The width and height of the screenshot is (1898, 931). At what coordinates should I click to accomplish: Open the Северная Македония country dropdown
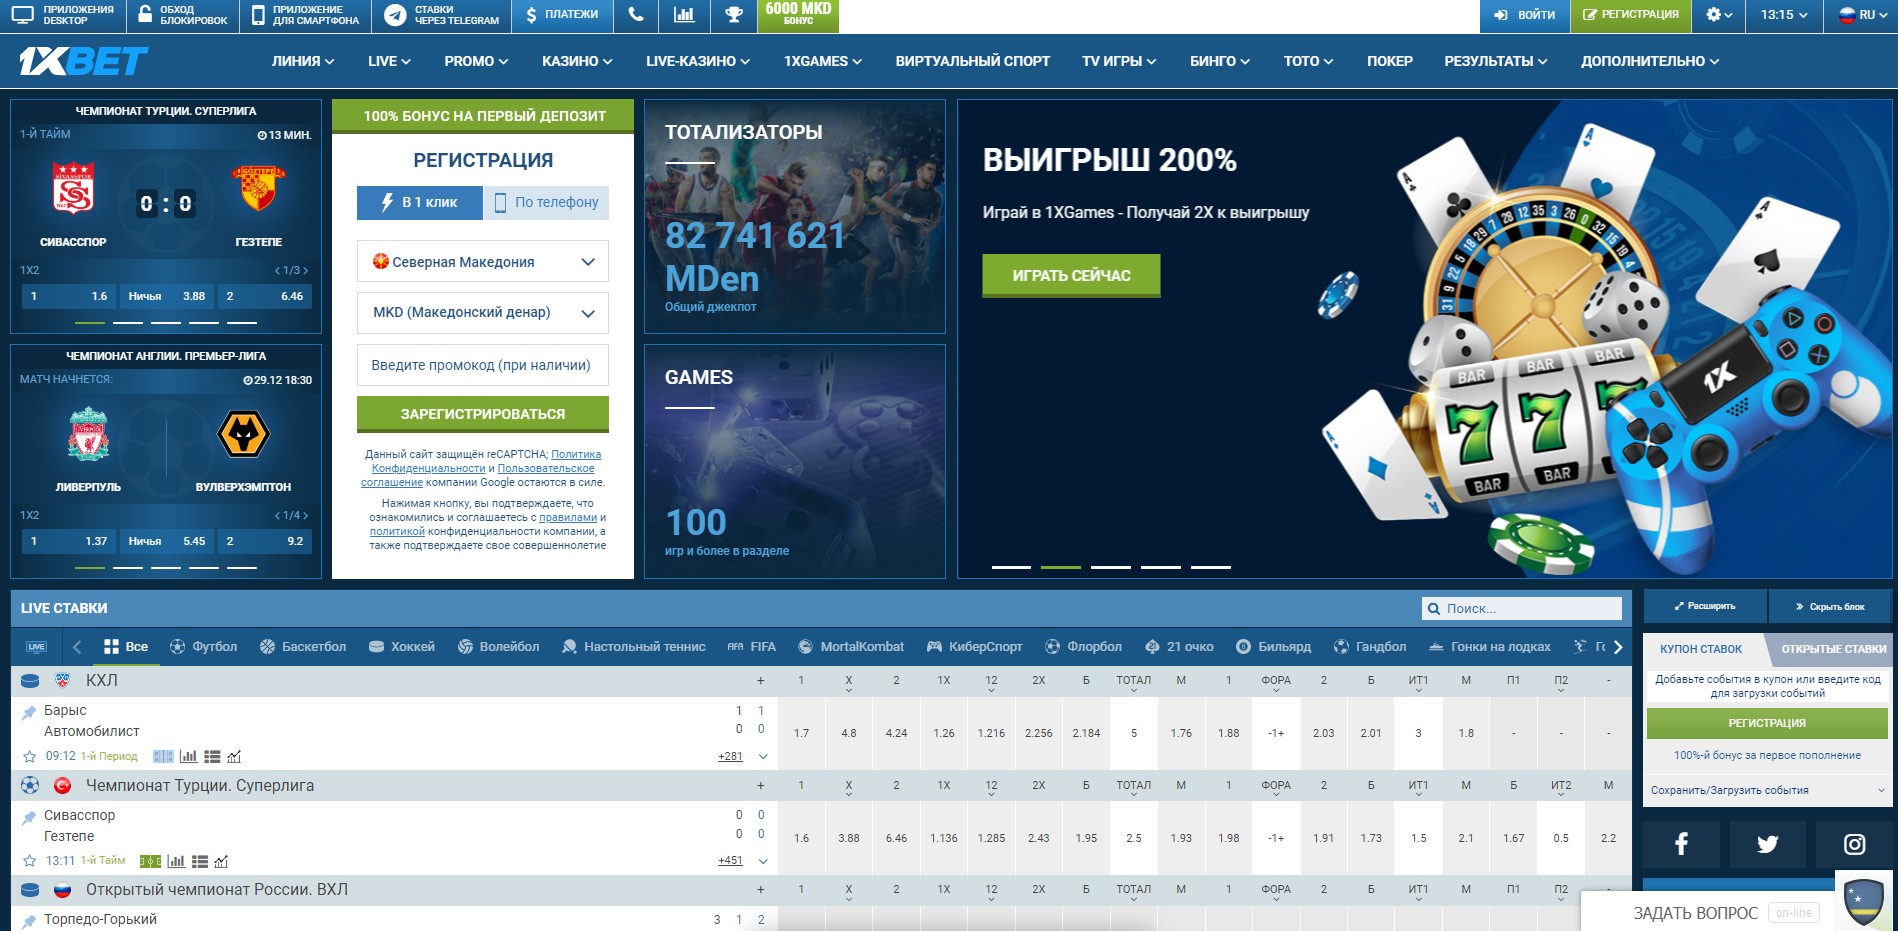[481, 261]
